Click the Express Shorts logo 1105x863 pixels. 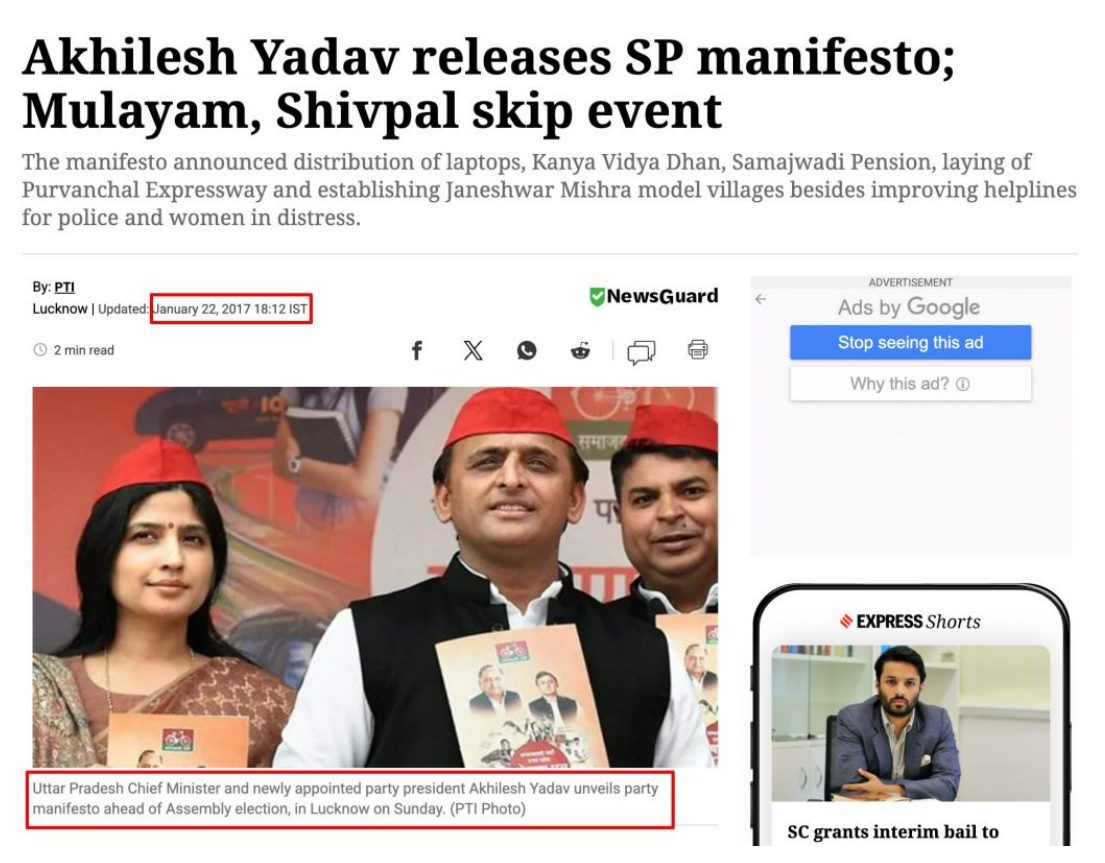click(x=910, y=621)
